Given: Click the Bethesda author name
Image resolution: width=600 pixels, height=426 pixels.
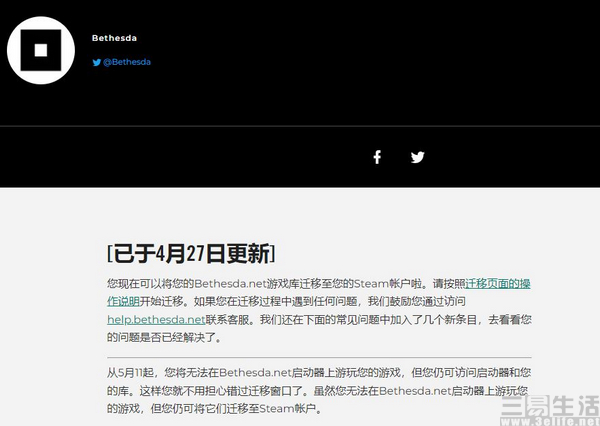Looking at the screenshot, I should (x=114, y=38).
